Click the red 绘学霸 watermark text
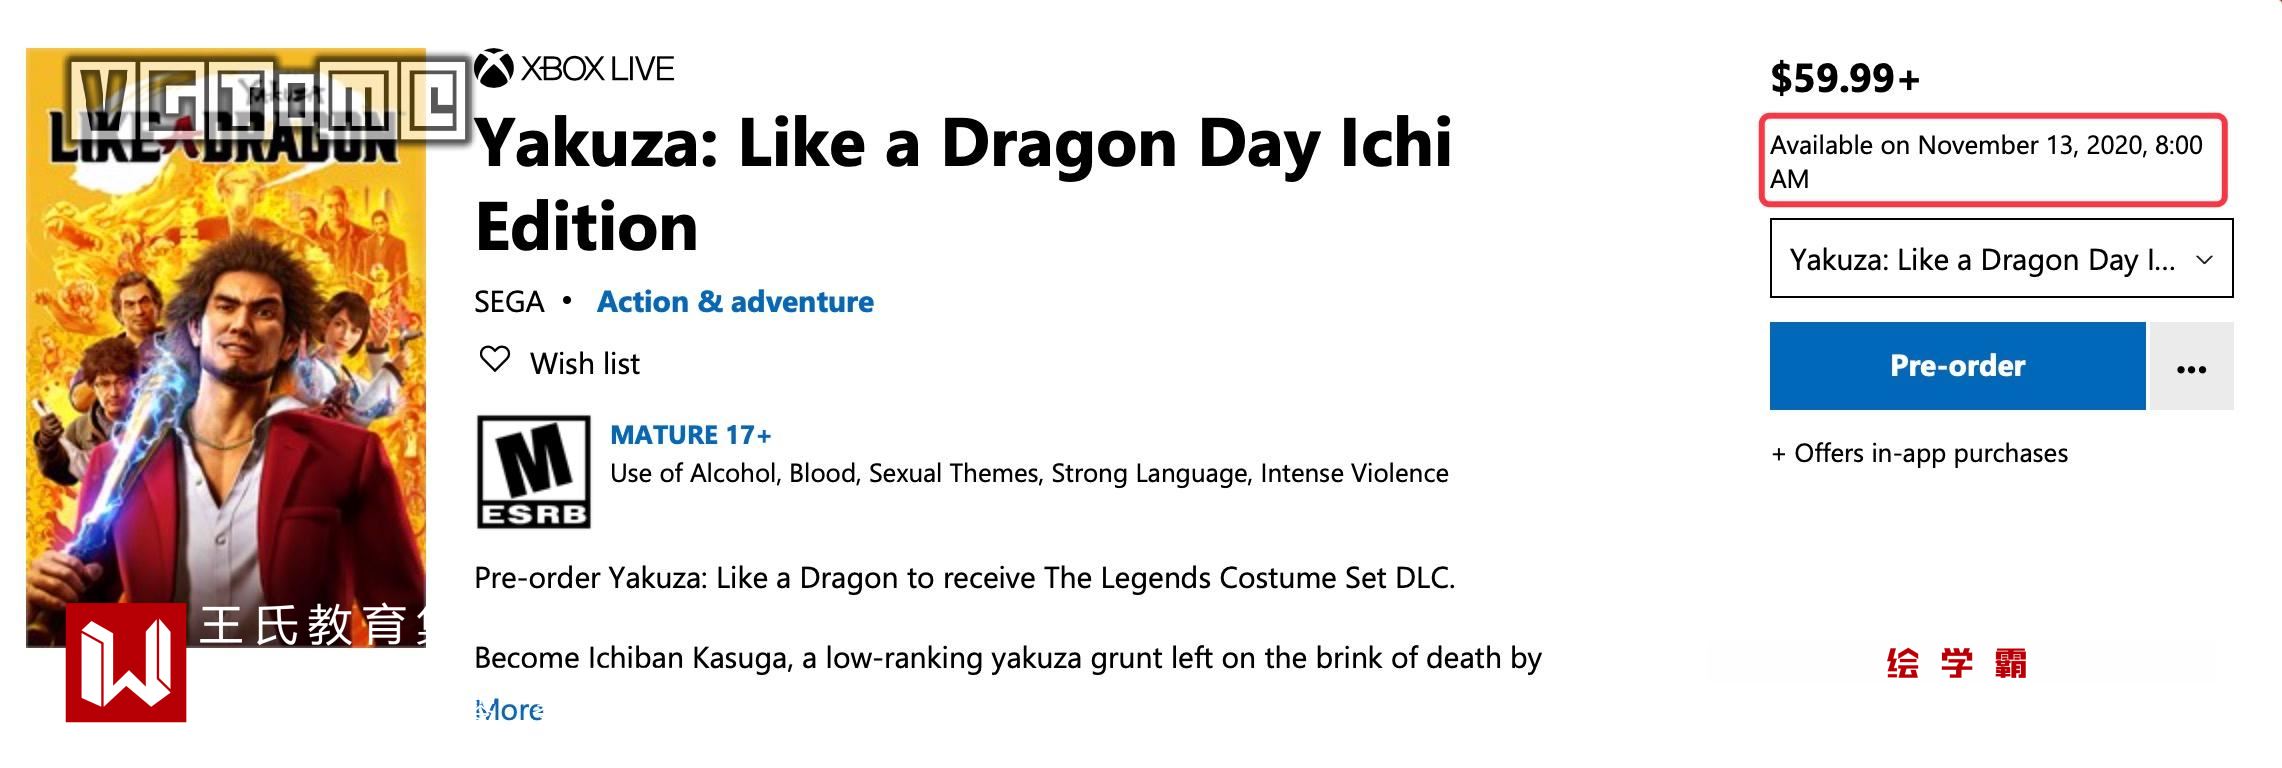This screenshot has width=2282, height=768. coord(1956,663)
